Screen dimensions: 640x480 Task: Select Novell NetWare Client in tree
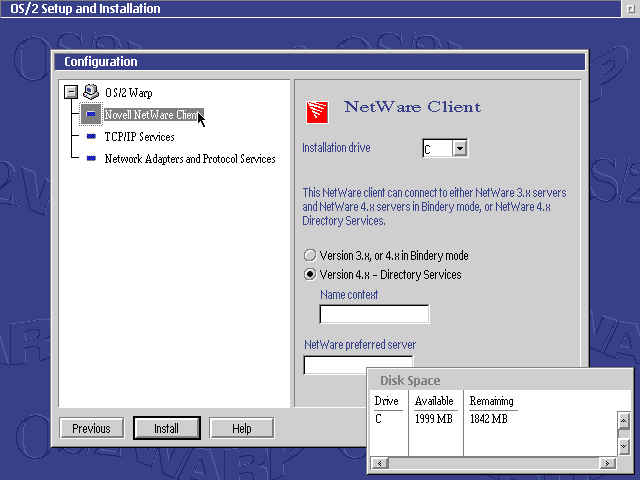coord(153,115)
